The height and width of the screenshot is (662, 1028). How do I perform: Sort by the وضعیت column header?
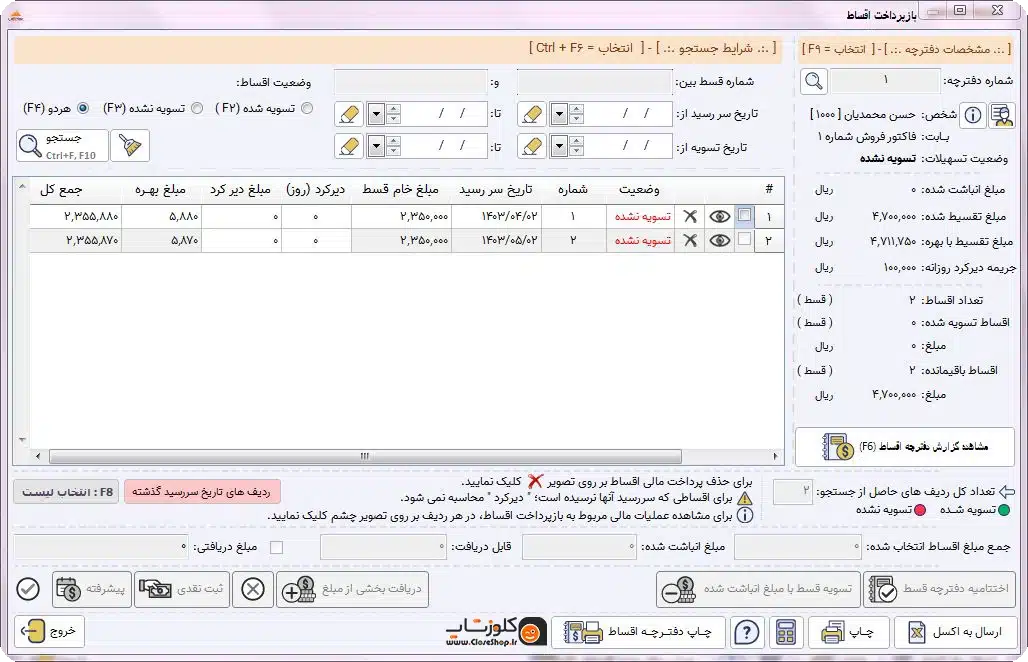coord(639,189)
